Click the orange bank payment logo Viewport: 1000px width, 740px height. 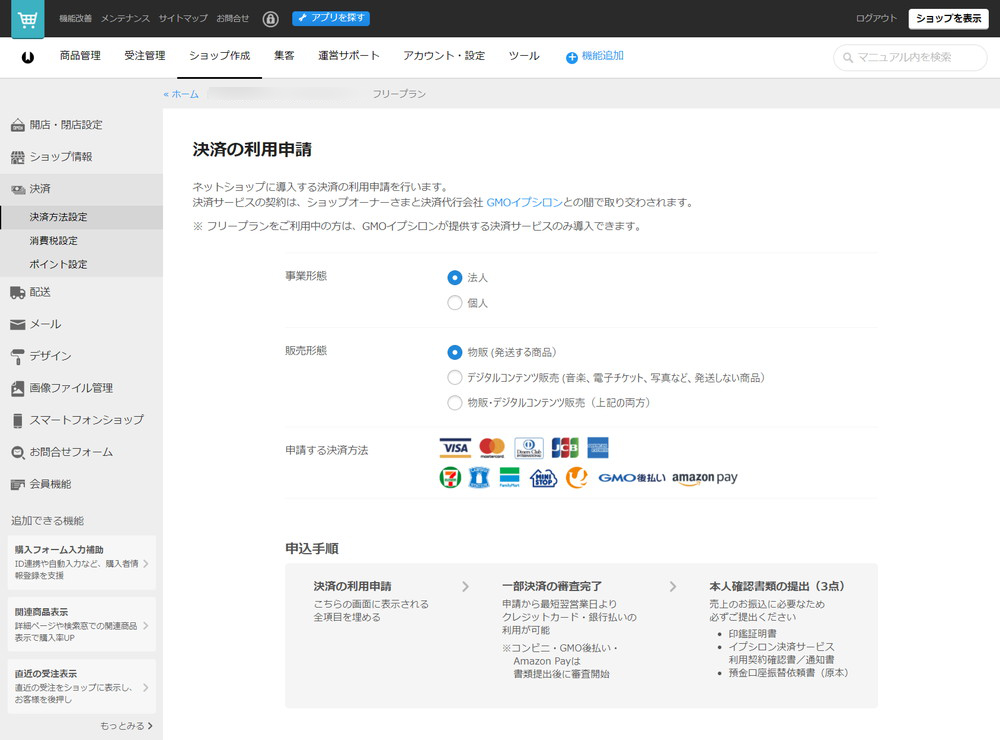(577, 477)
